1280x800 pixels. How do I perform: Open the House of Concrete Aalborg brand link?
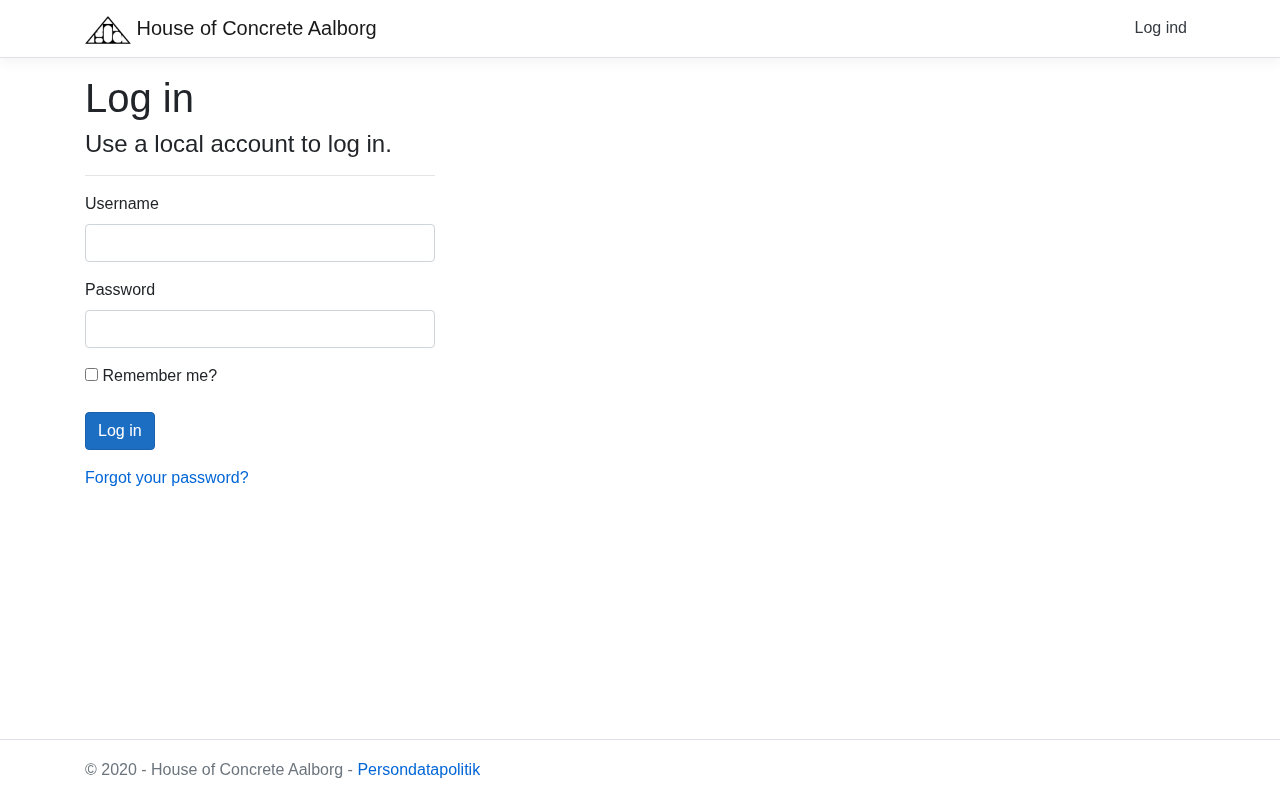pos(256,28)
